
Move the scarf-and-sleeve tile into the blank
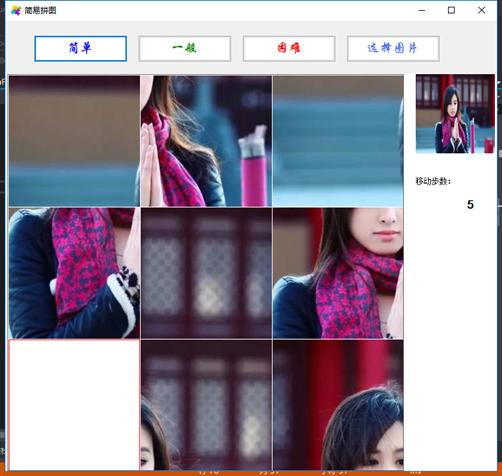click(x=74, y=273)
